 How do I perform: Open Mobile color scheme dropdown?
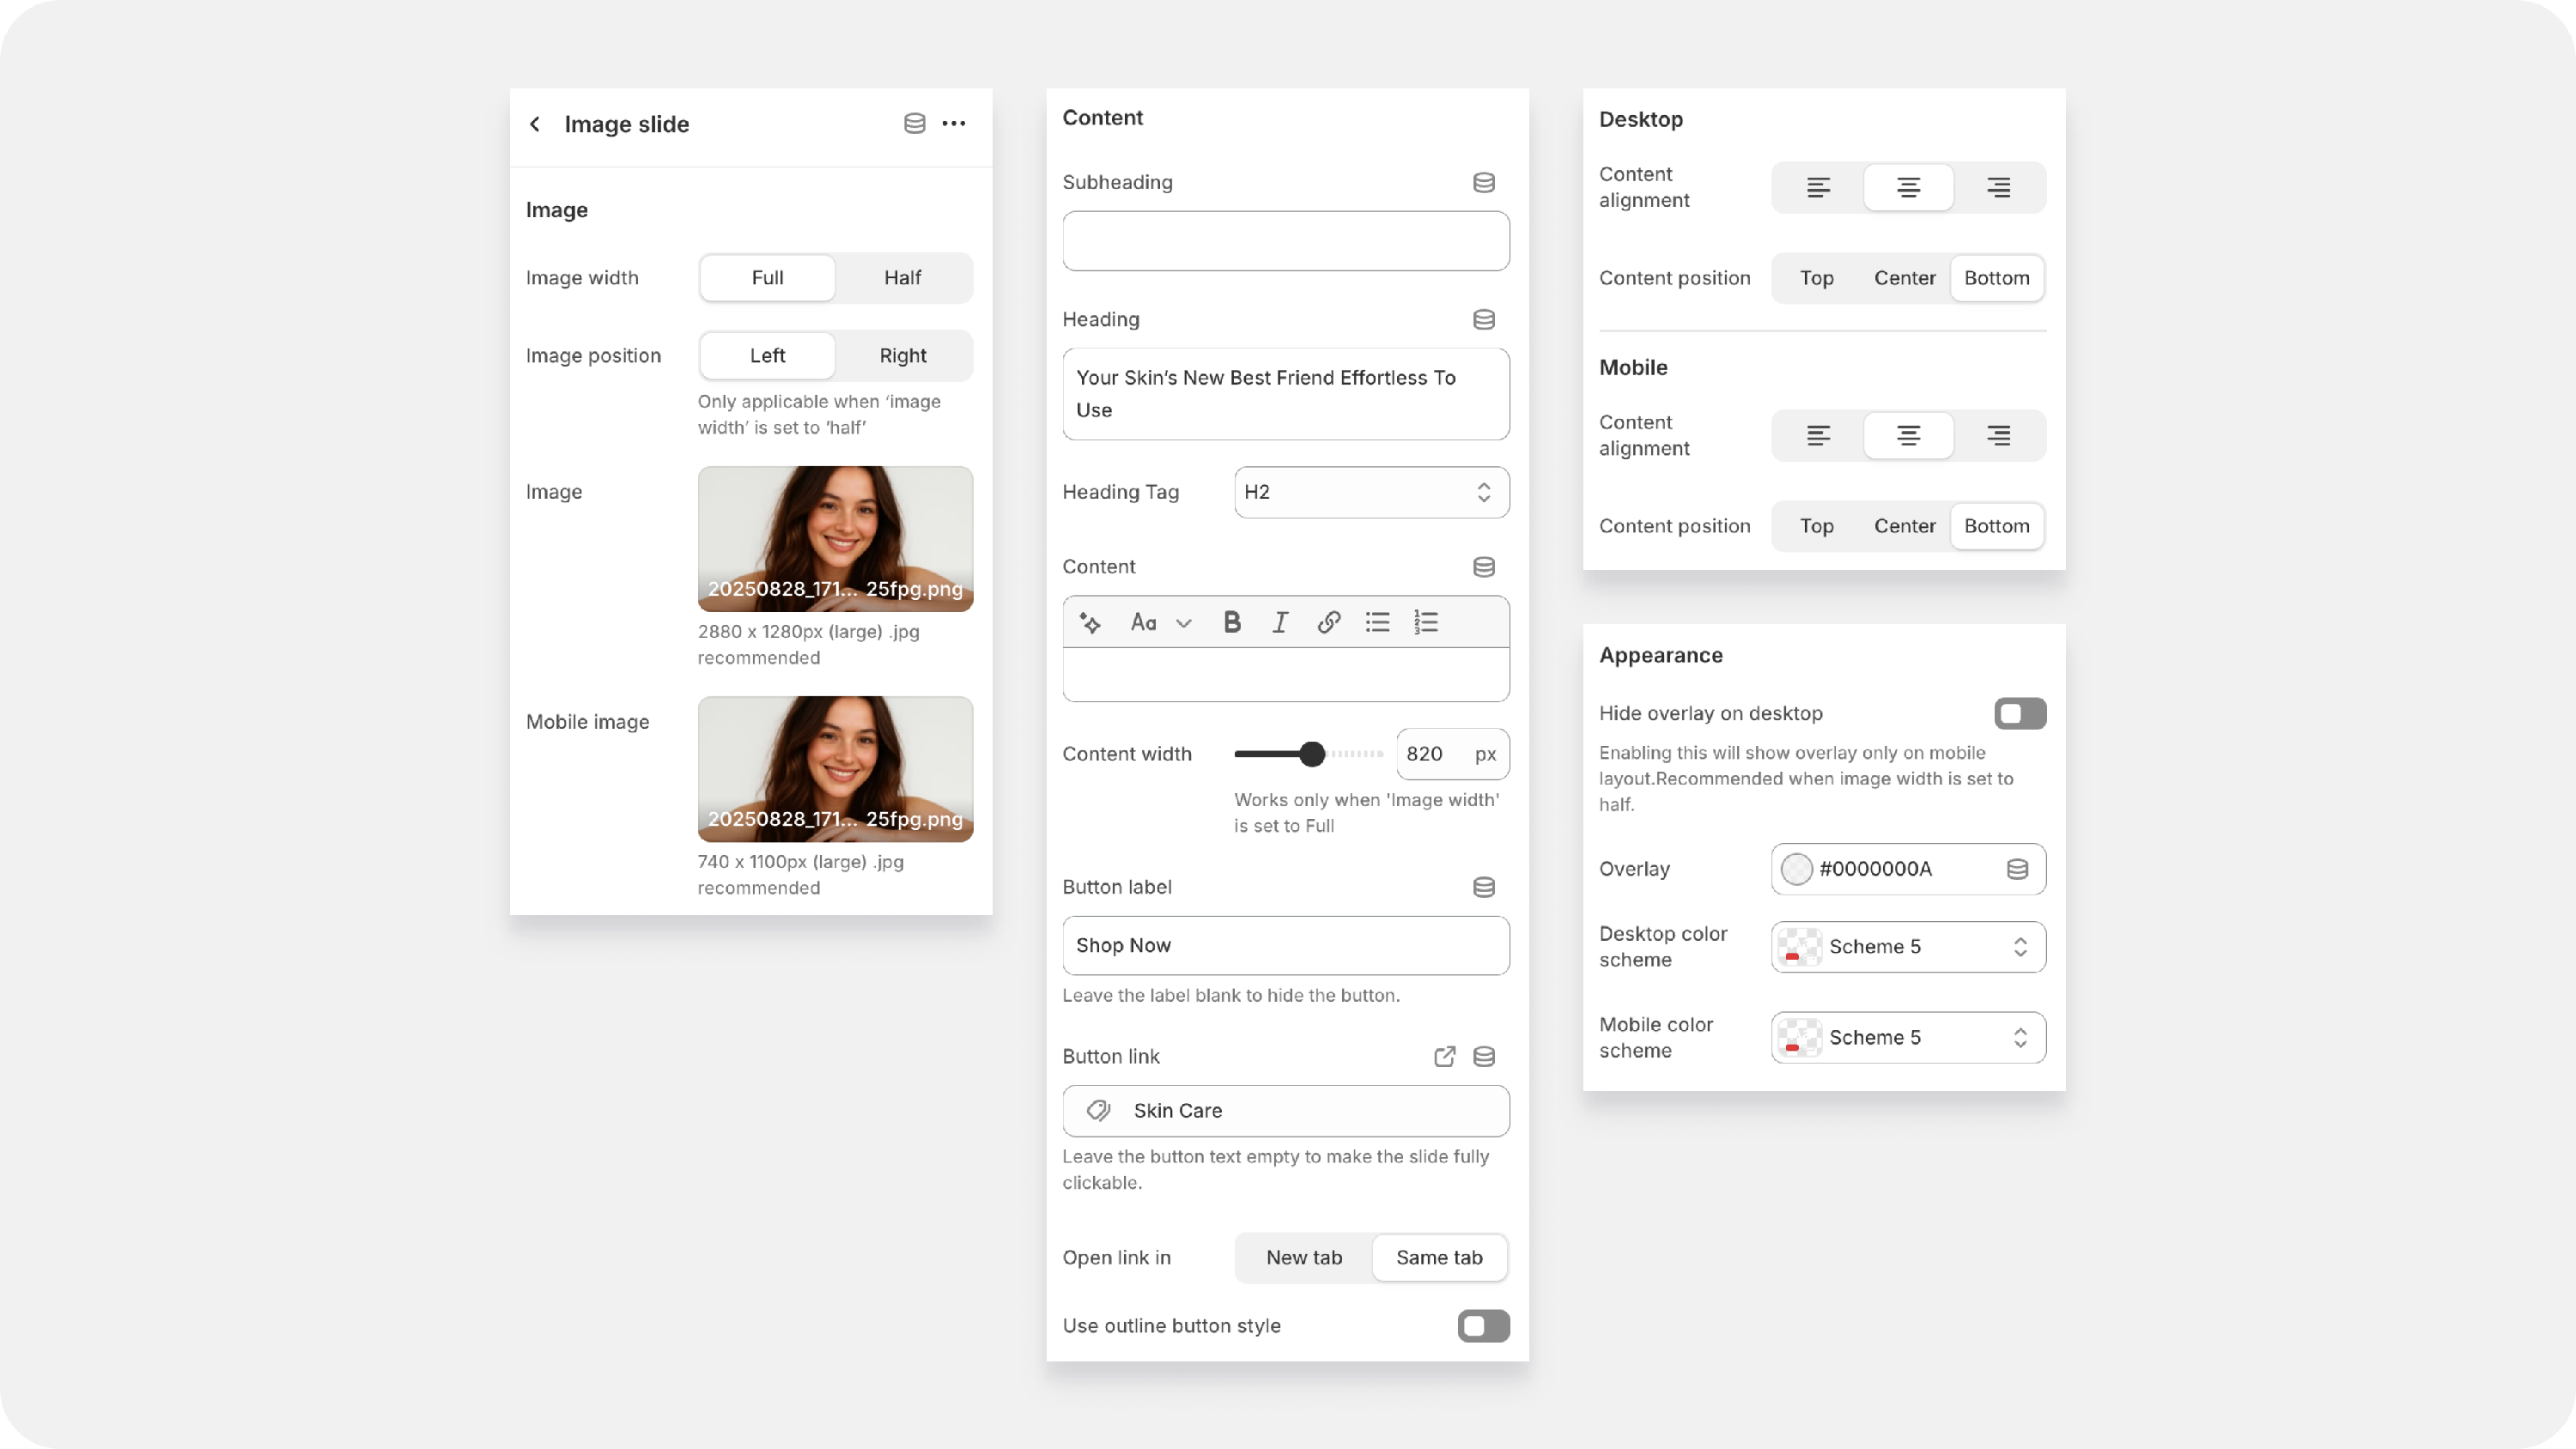[1908, 1038]
